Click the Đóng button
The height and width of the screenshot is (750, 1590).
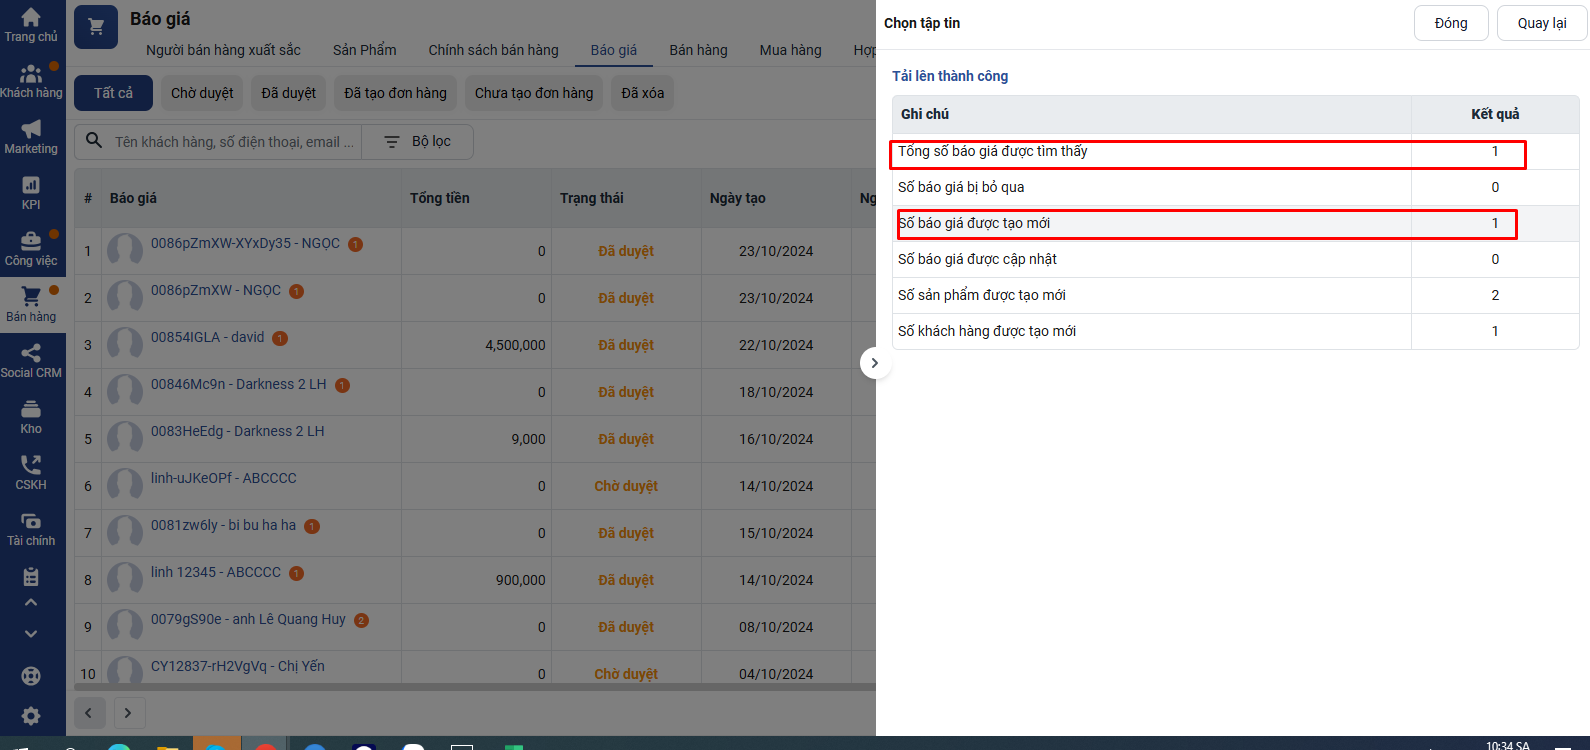pos(1450,23)
